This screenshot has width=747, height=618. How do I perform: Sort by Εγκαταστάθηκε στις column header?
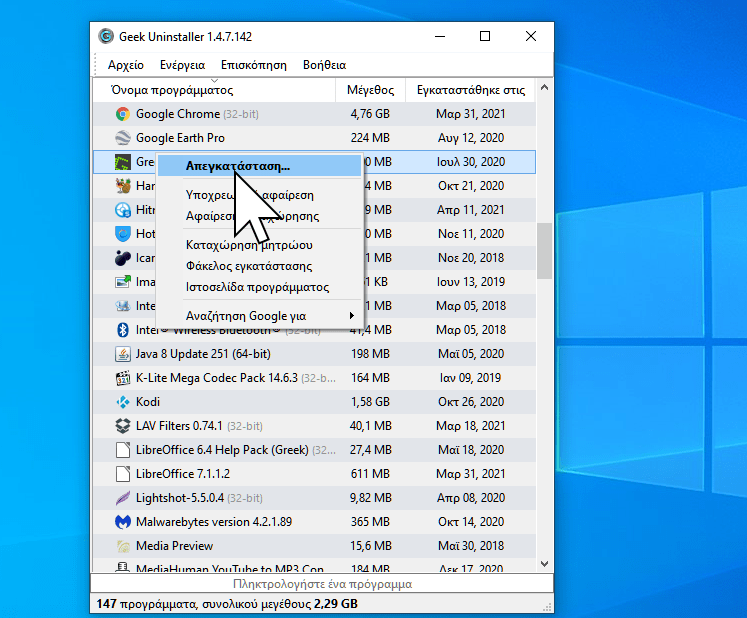pyautogui.click(x=471, y=90)
